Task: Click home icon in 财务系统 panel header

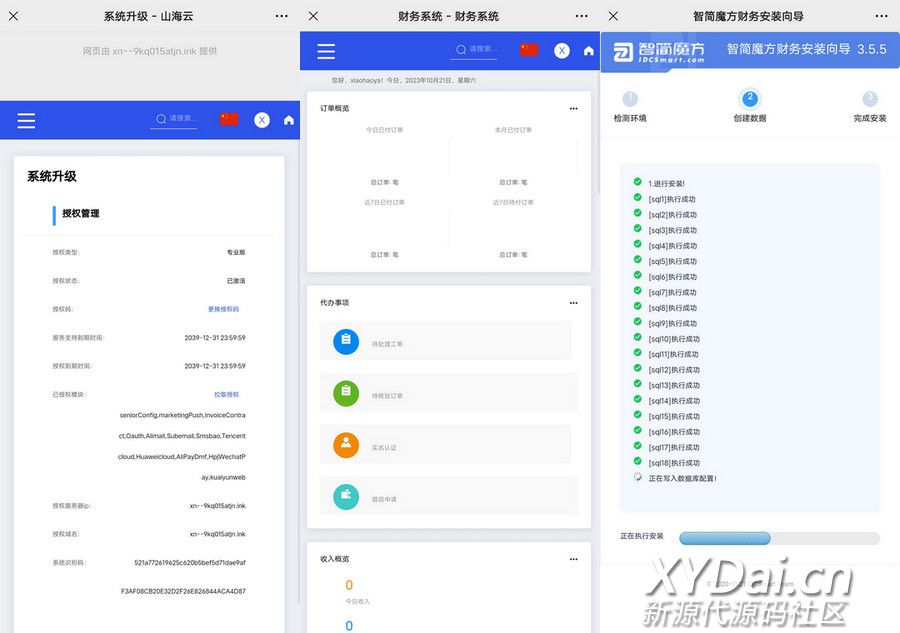Action: point(589,51)
